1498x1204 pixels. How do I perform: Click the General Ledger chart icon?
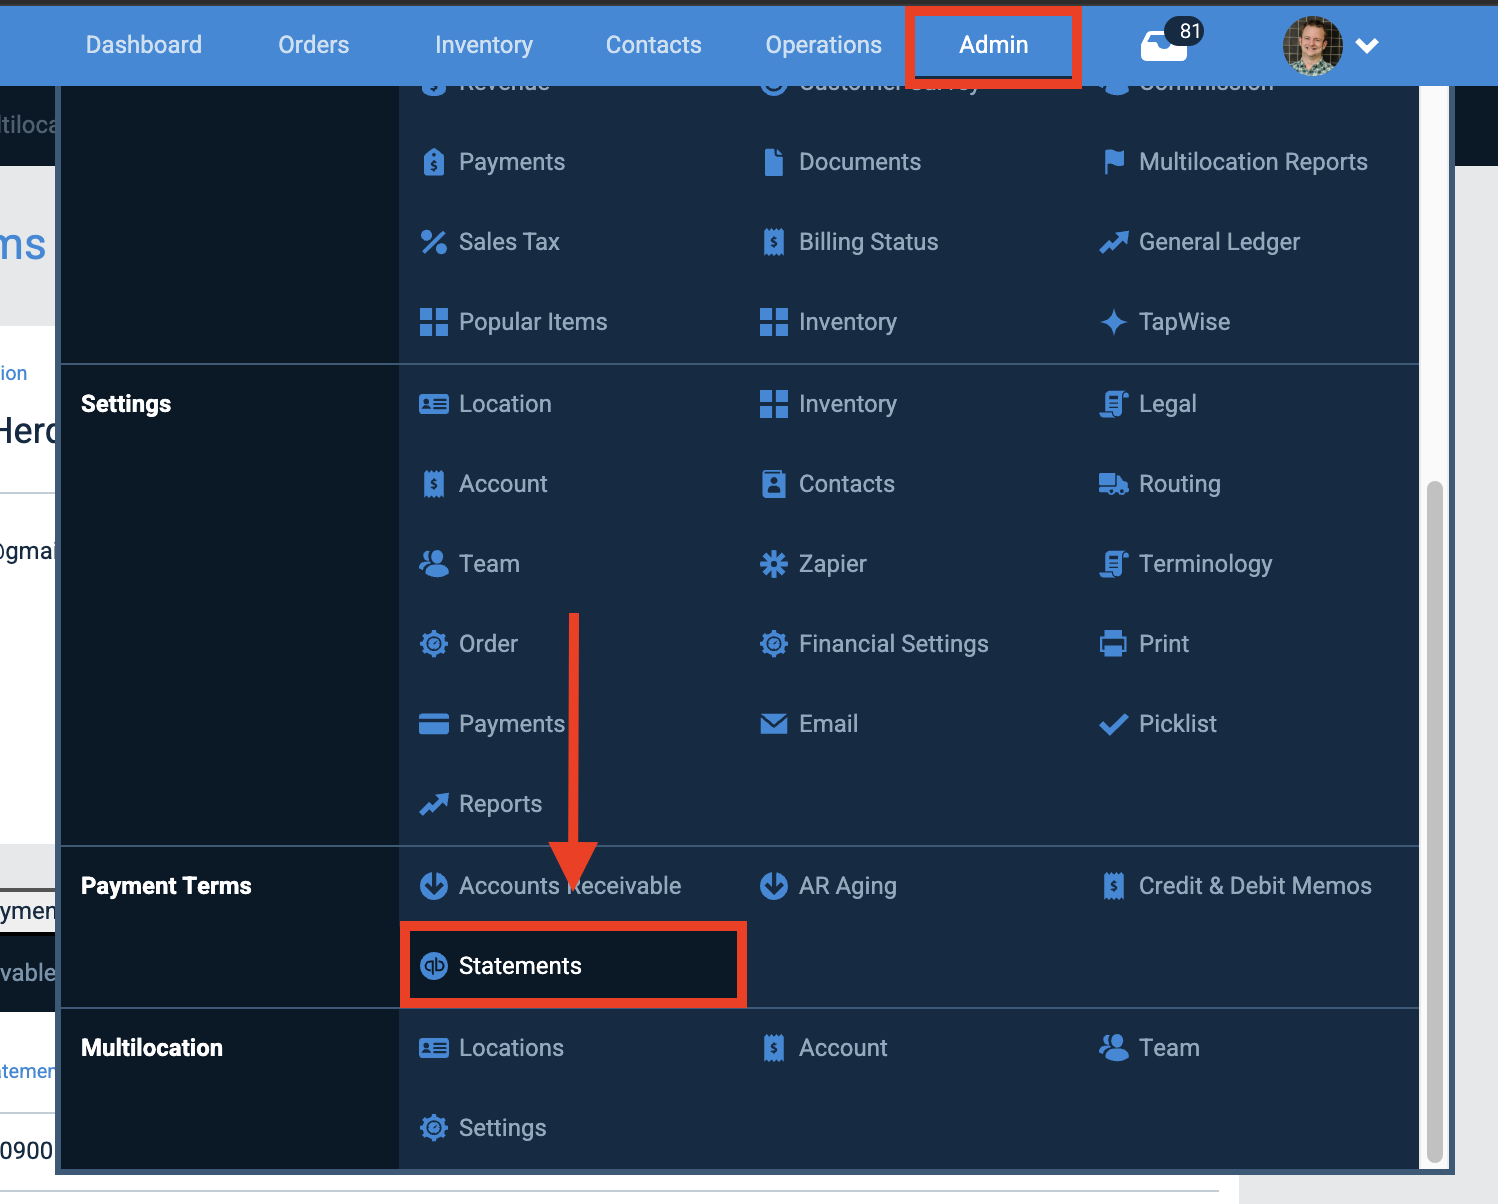pyautogui.click(x=1113, y=242)
